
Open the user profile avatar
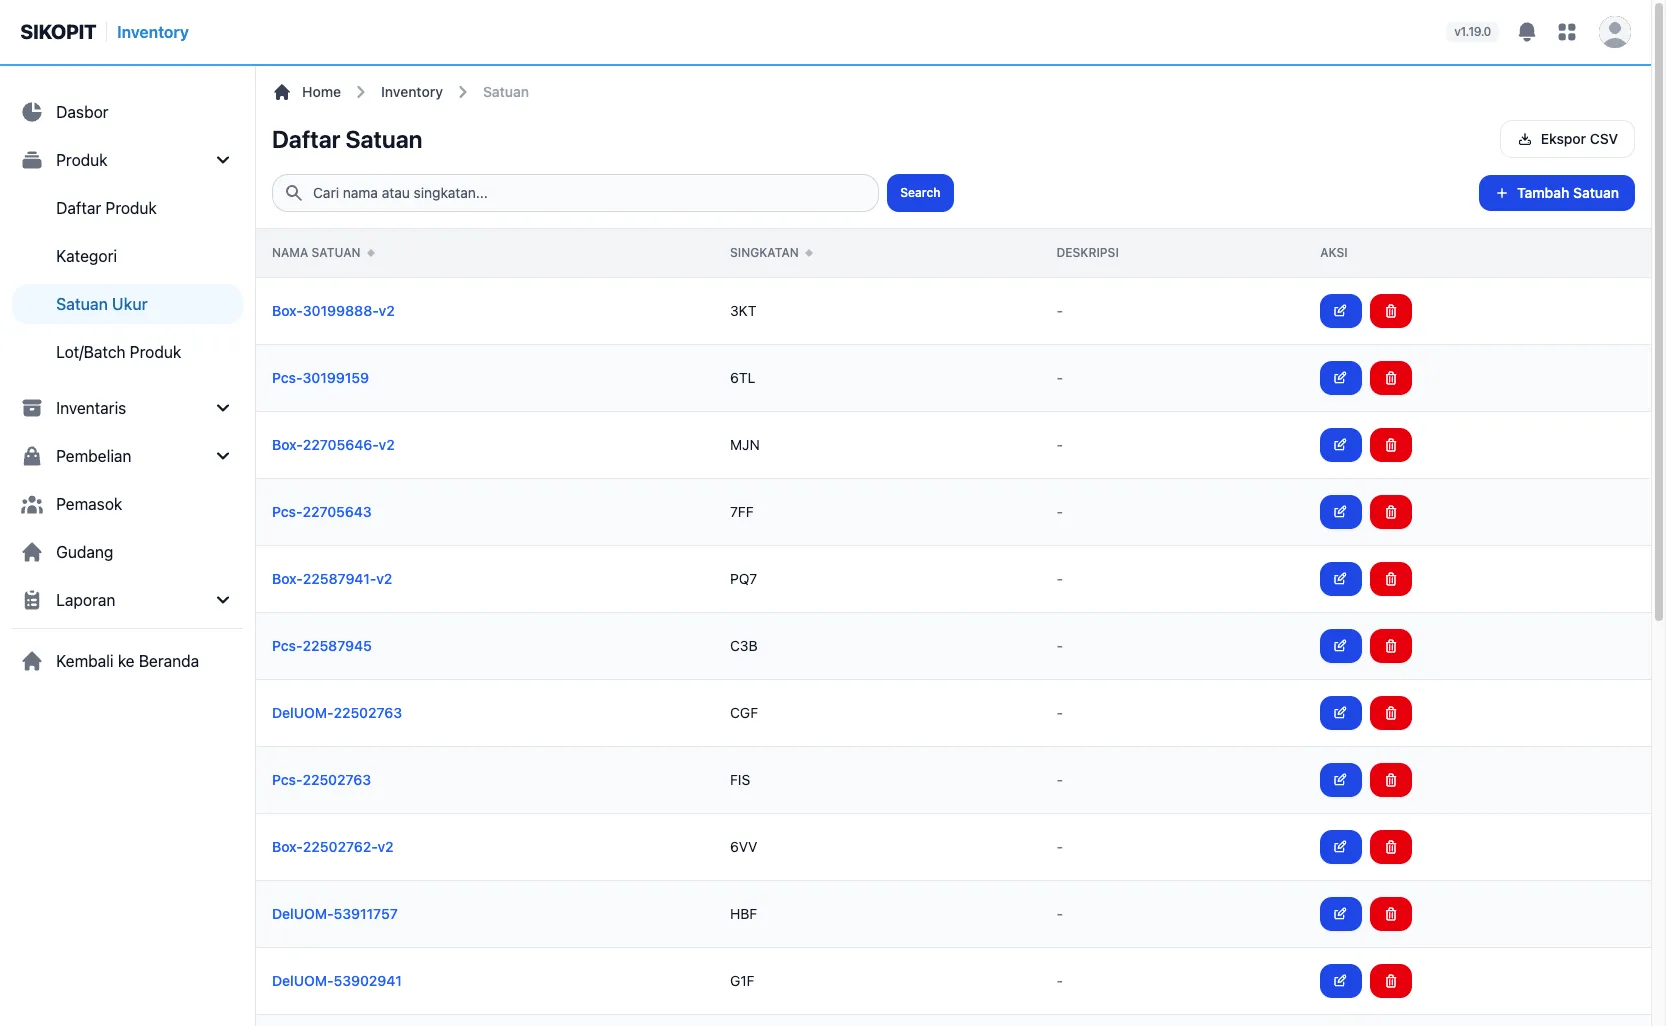[1615, 32]
